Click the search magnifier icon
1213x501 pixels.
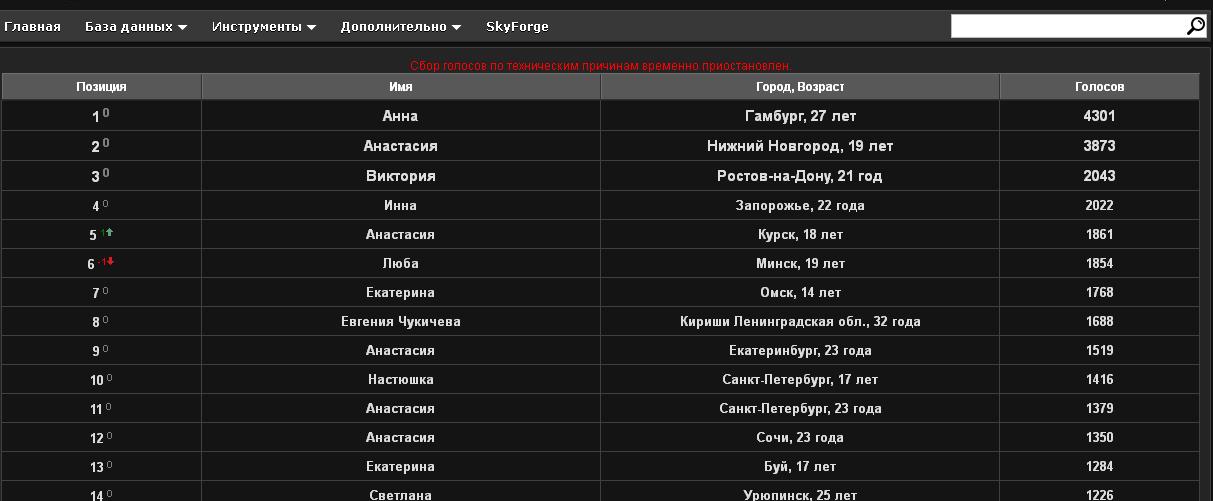[x=1195, y=26]
